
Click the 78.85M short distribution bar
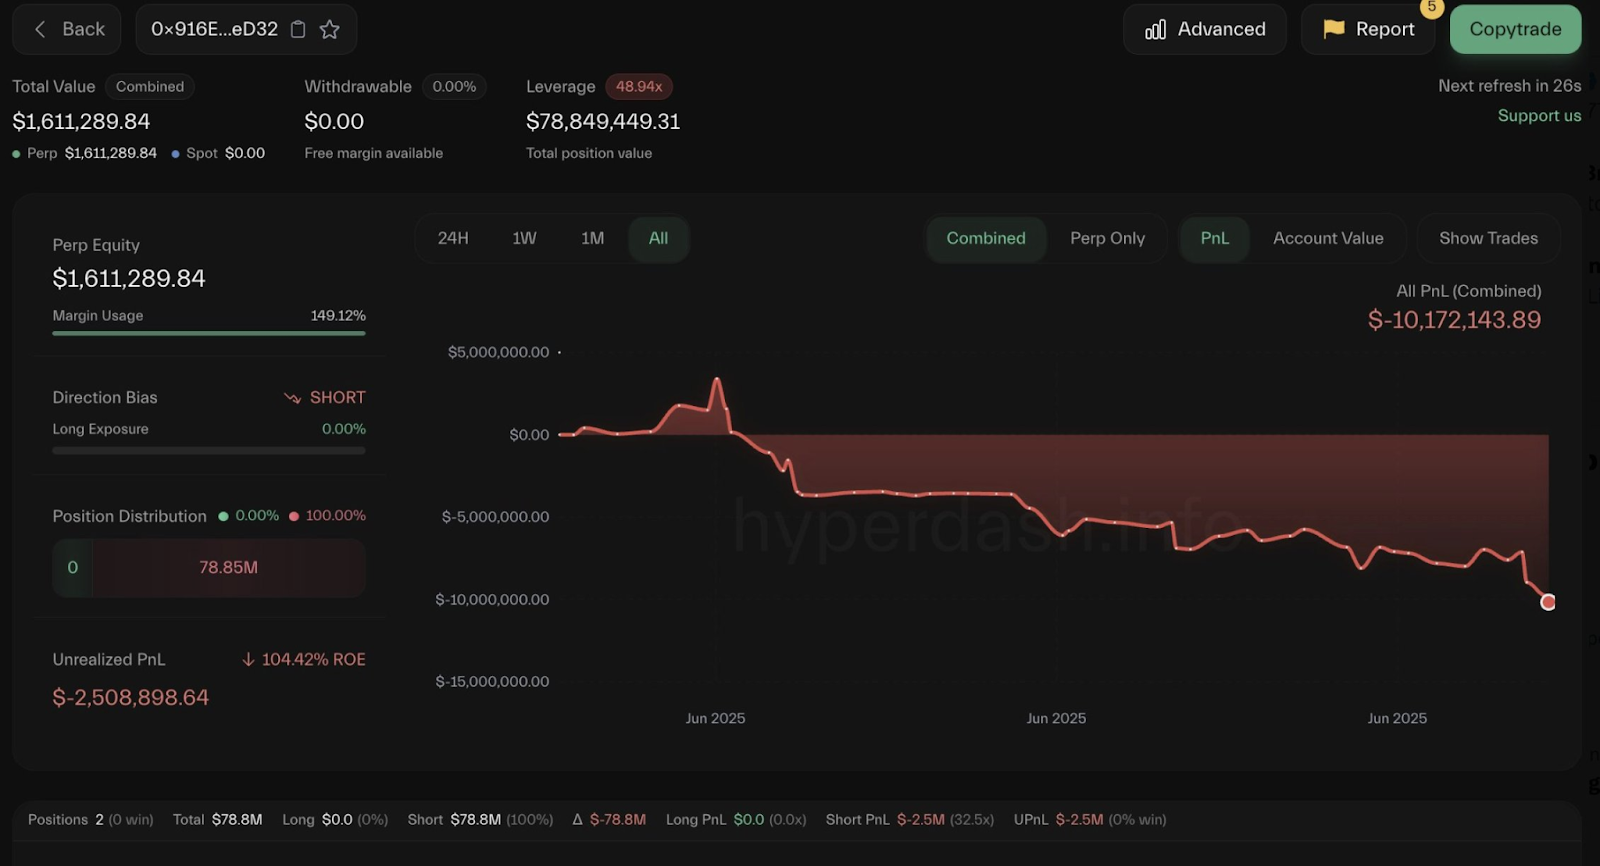click(229, 568)
